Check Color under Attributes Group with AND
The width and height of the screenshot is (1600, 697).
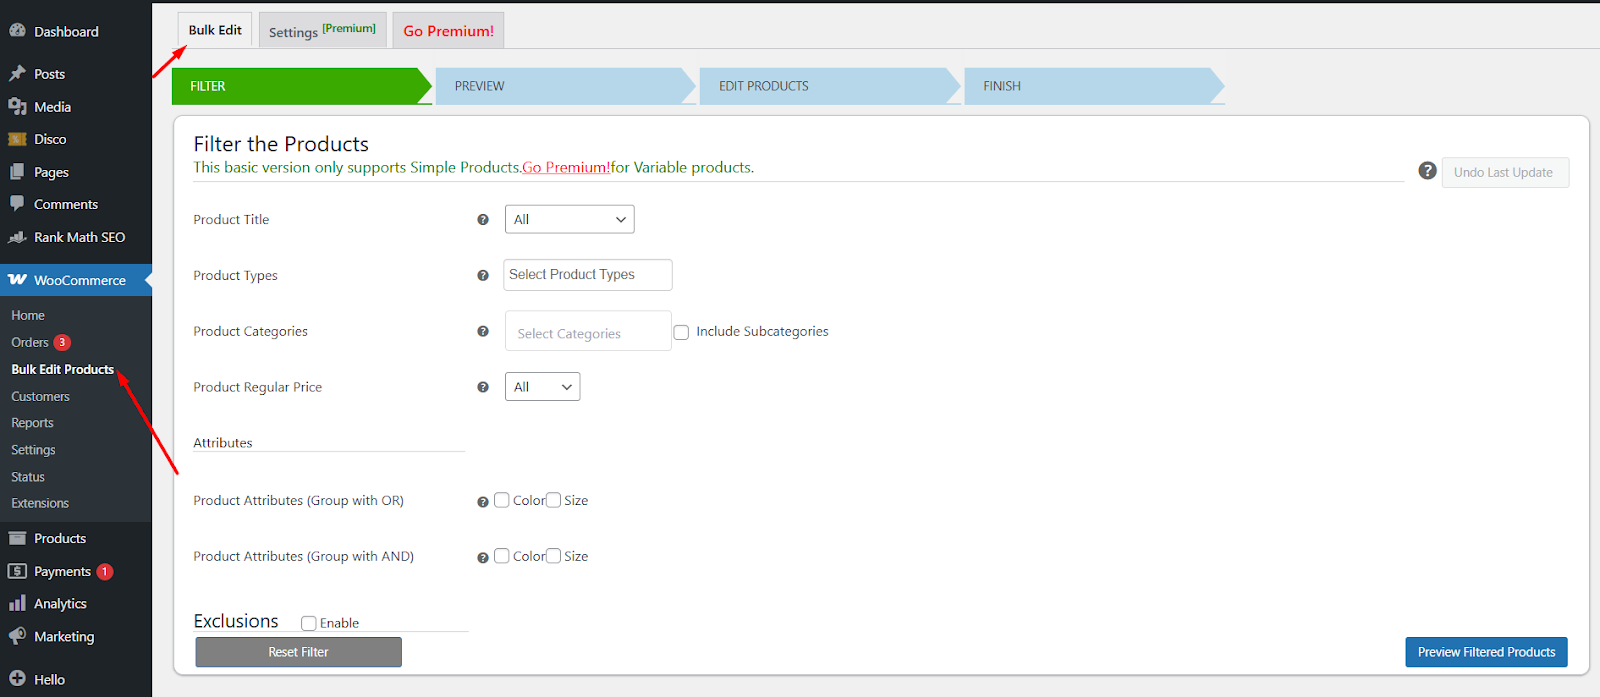pos(502,556)
